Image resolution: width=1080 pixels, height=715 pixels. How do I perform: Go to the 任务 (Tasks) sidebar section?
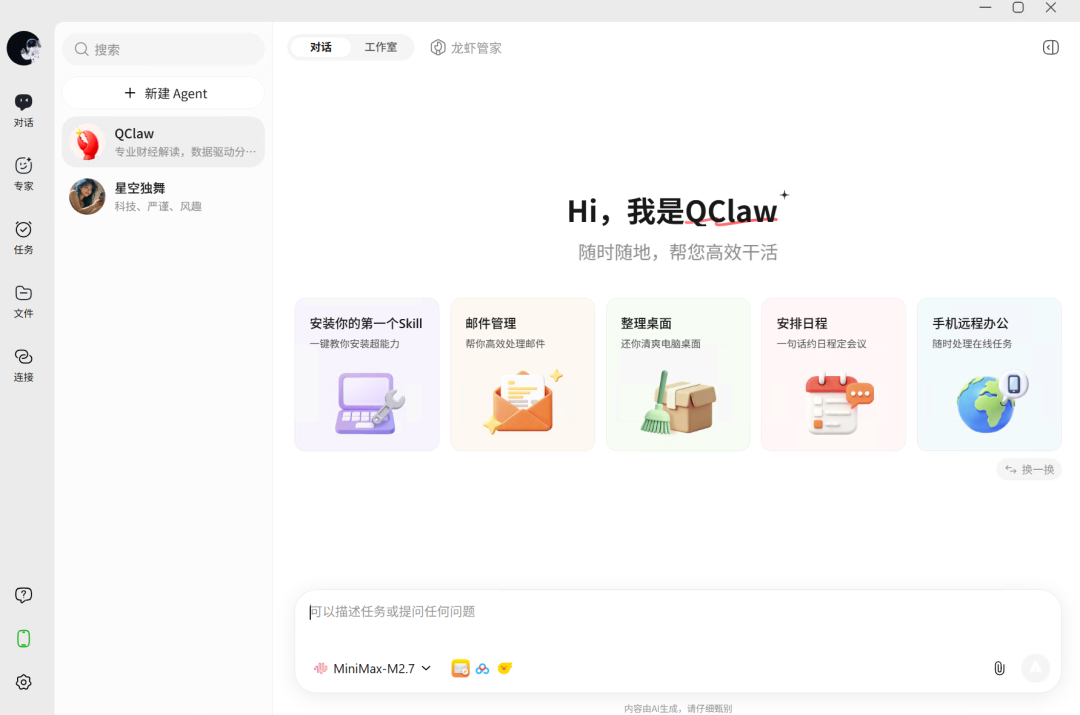(x=24, y=236)
